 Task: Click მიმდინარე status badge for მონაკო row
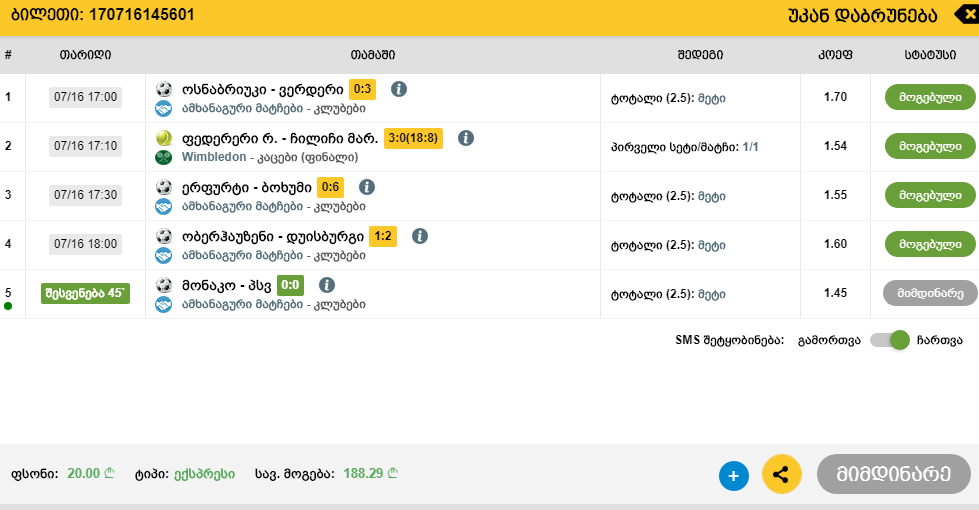click(930, 293)
